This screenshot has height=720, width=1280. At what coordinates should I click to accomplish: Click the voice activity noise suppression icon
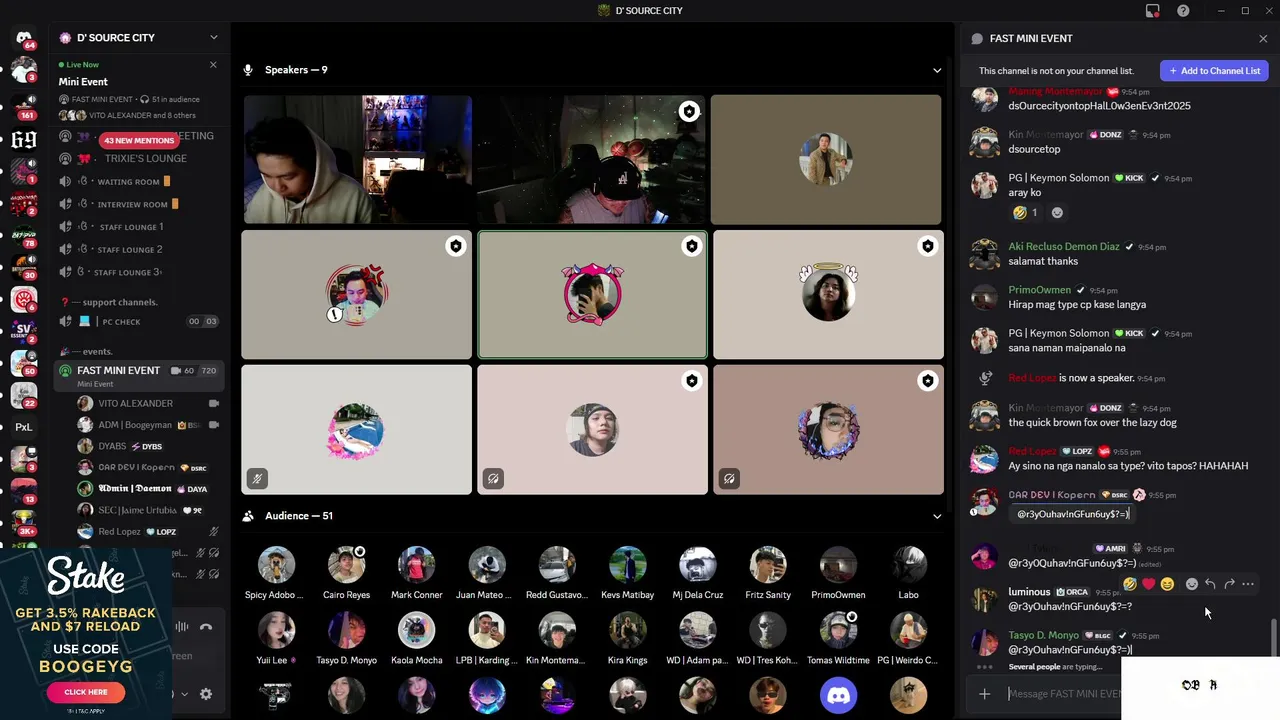tap(182, 627)
